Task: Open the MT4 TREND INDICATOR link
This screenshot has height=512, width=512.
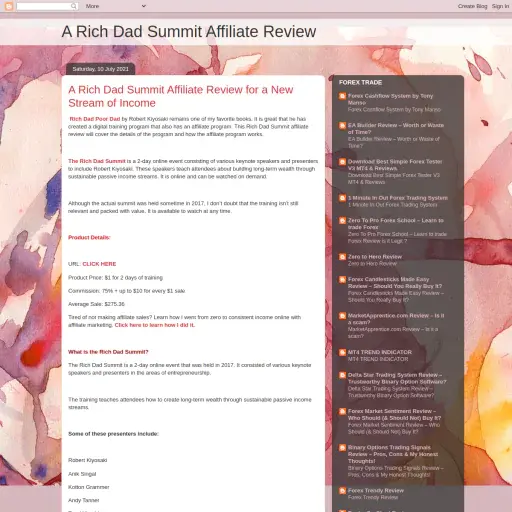Action: click(380, 352)
